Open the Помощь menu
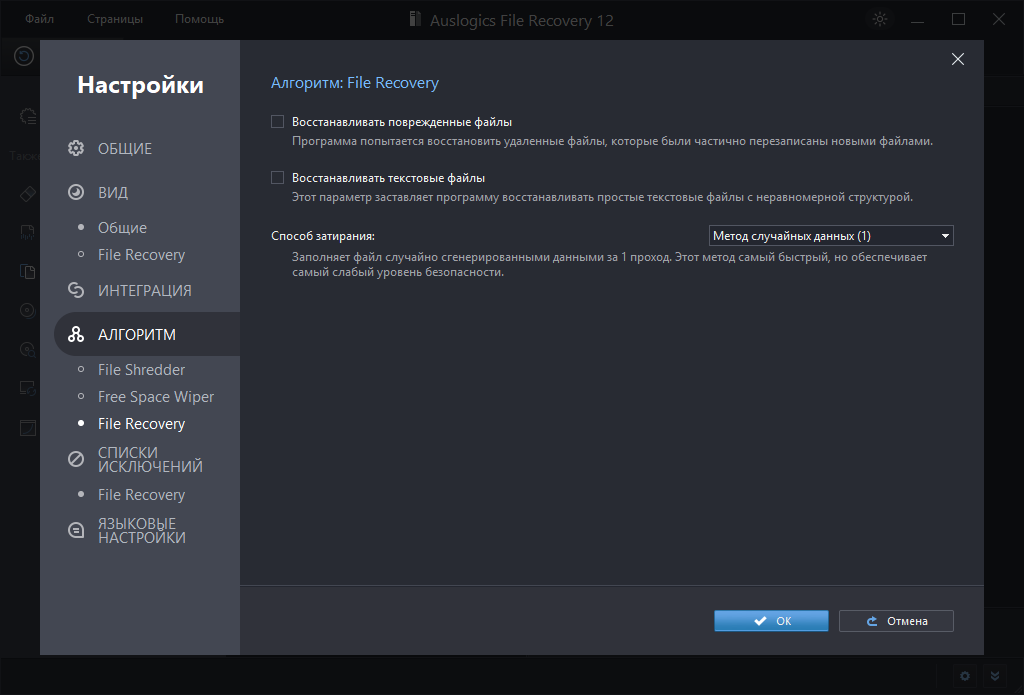Screen dimensions: 1024x695 (199, 20)
